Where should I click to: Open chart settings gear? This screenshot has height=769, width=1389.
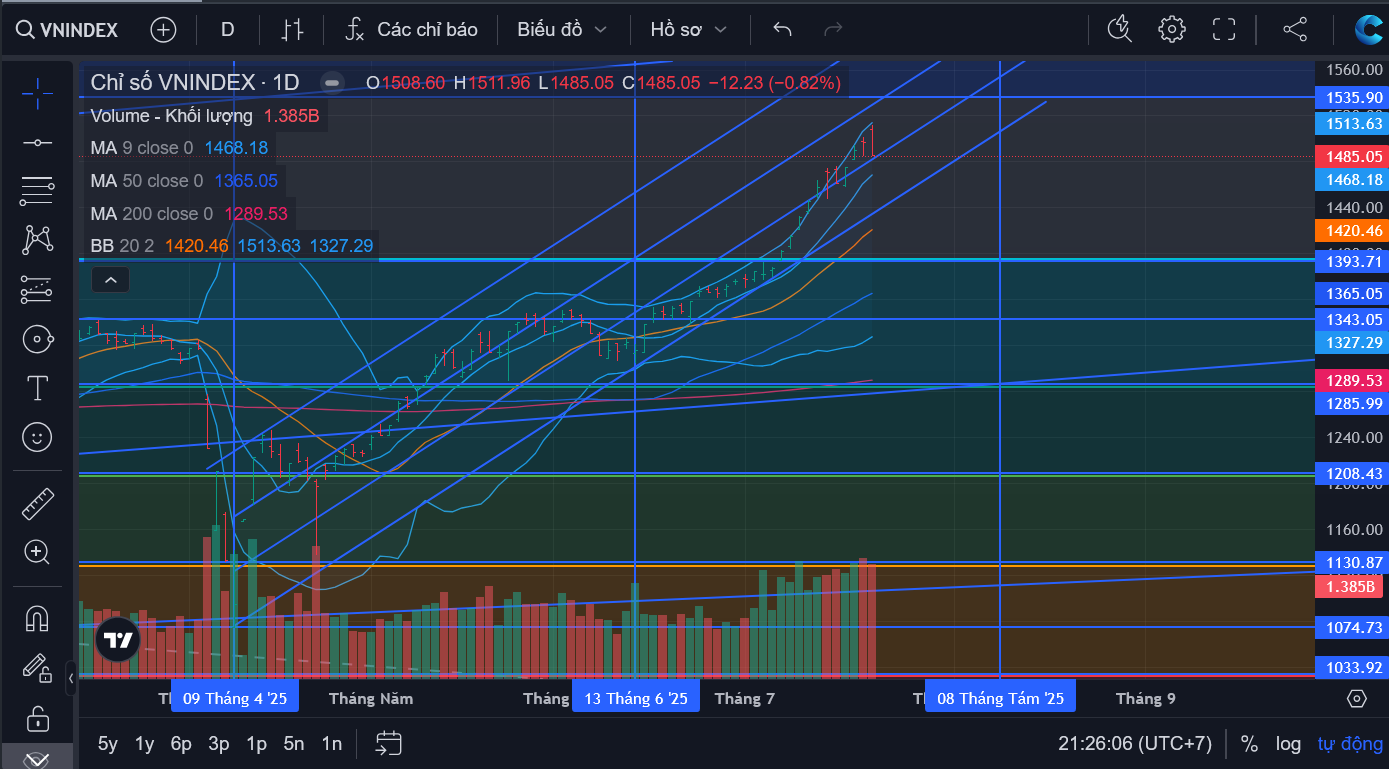coord(1172,29)
